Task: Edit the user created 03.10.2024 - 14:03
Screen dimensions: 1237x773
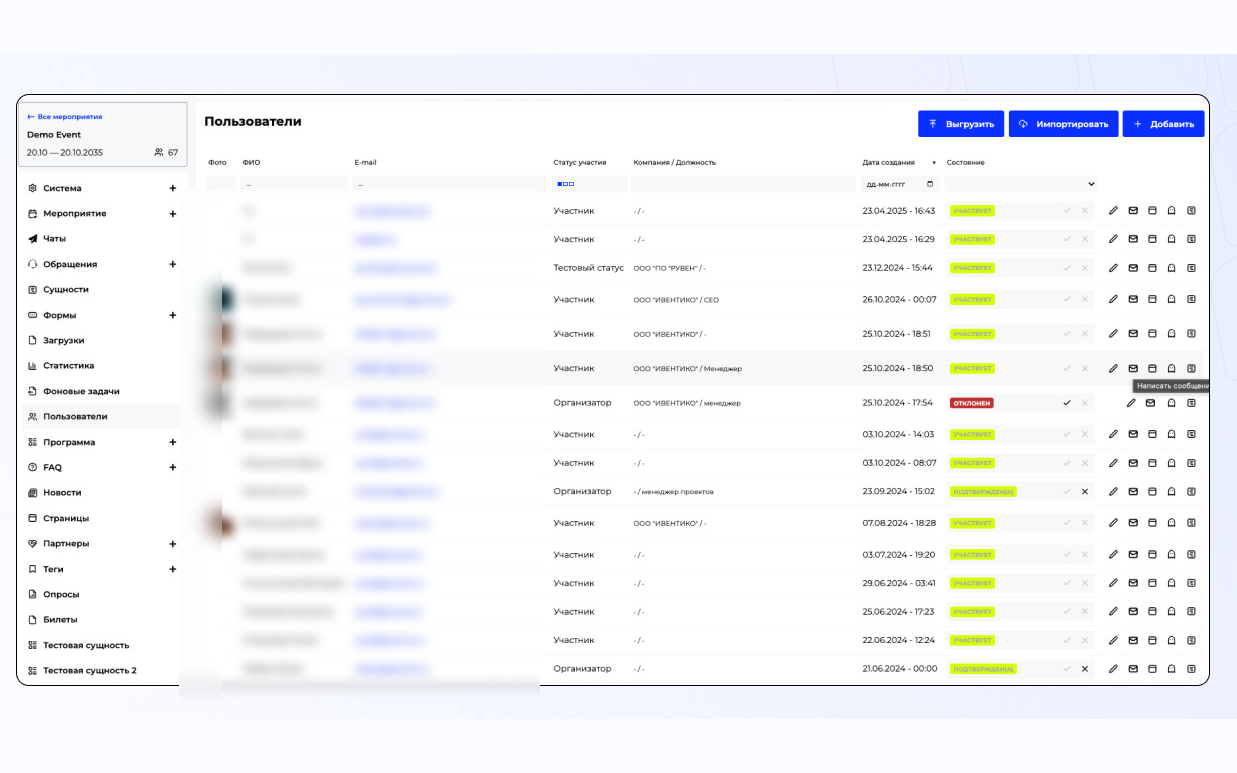Action: [x=1113, y=434]
